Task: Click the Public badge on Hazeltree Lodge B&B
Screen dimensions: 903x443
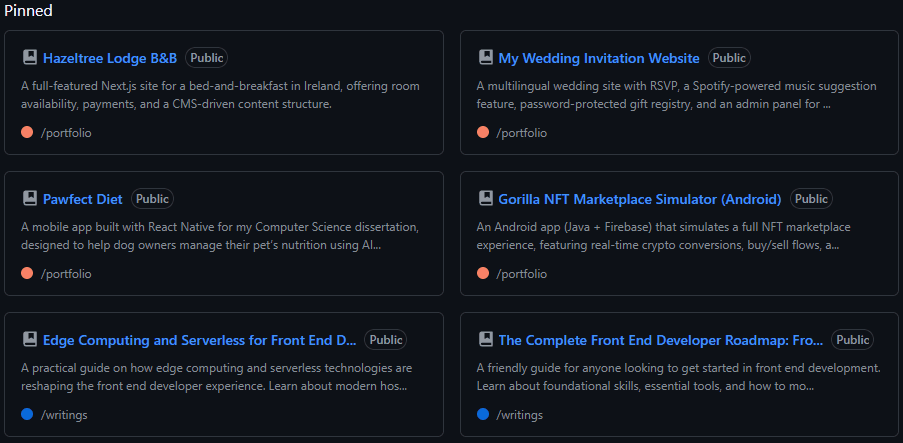Action: coord(206,58)
